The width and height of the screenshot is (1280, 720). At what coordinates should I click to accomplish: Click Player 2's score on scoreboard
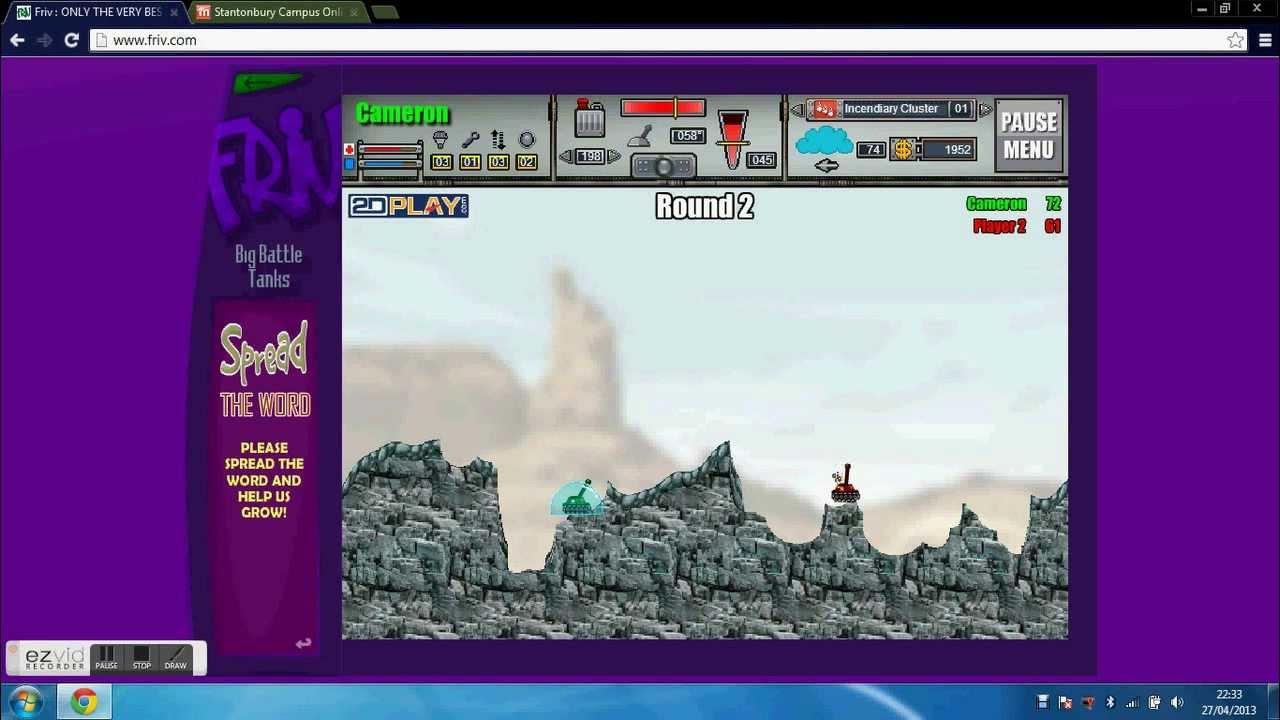point(1053,226)
